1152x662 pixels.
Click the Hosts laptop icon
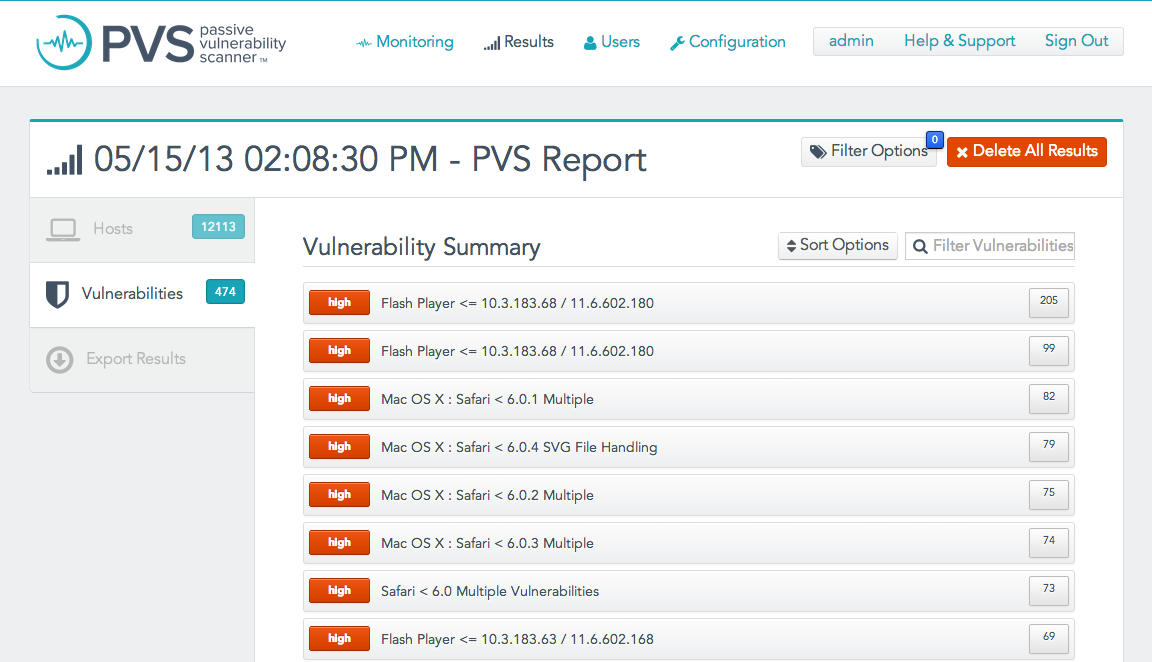tap(63, 230)
